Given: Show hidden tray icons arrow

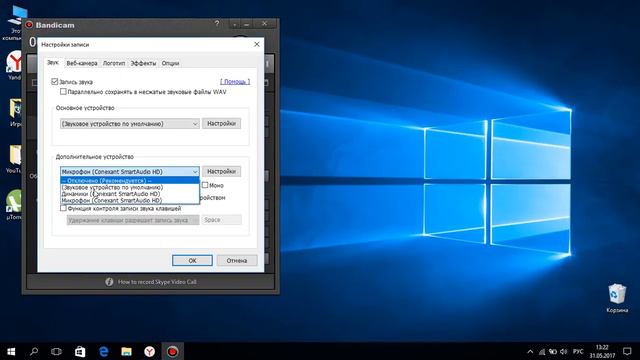Looking at the screenshot, I should coord(530,351).
